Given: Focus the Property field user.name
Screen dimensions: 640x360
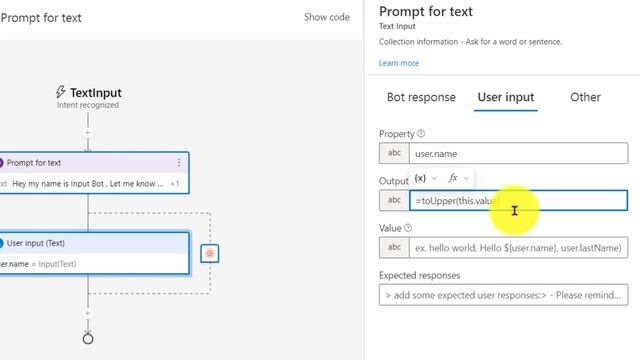Looking at the screenshot, I should 518,153.
